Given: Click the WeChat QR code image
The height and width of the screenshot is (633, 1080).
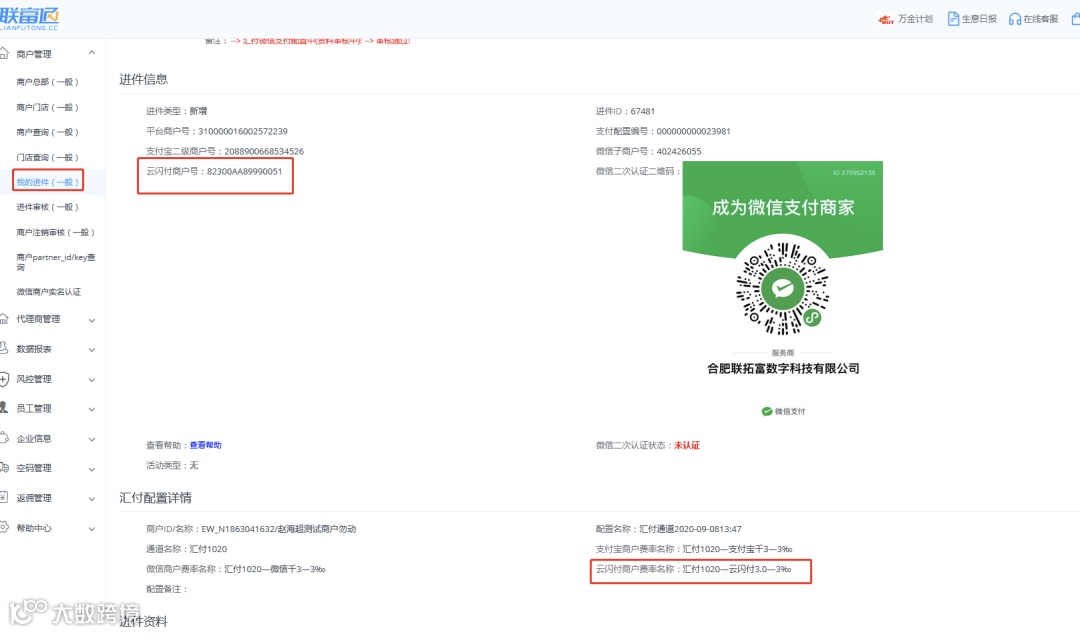Looking at the screenshot, I should coord(782,288).
